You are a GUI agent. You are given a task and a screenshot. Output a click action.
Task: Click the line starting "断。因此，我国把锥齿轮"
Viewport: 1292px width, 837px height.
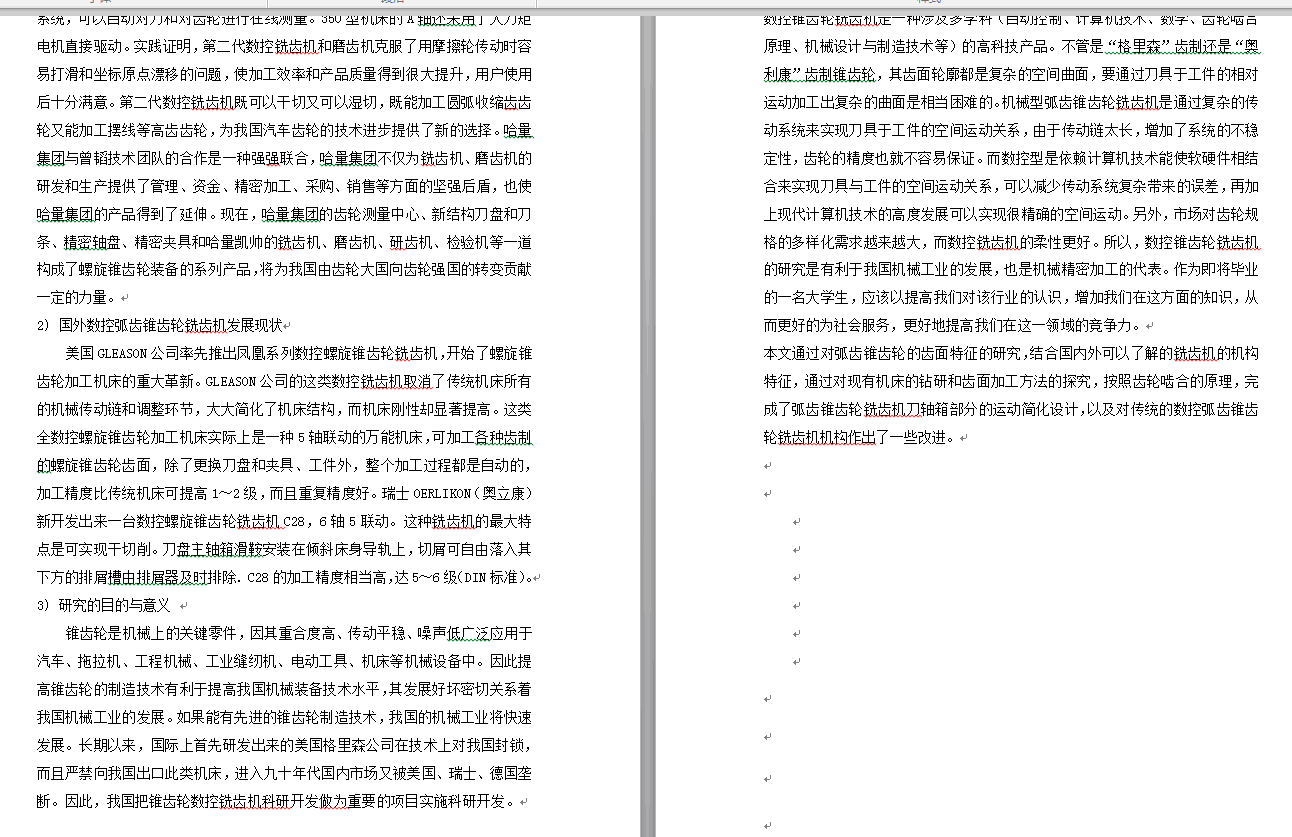[x=277, y=801]
